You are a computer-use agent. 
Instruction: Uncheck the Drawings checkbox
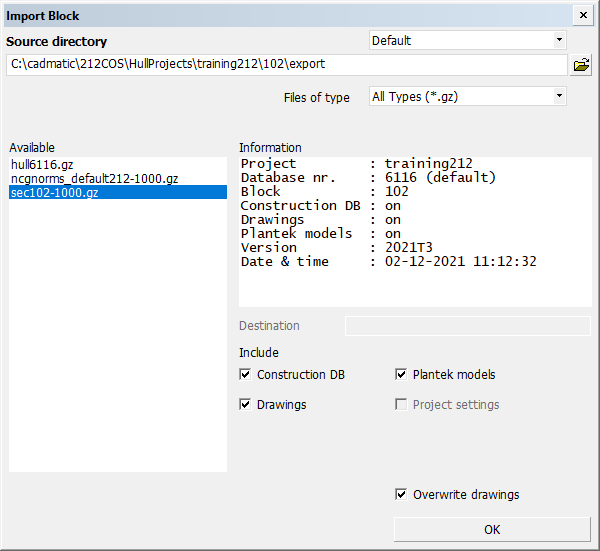click(245, 404)
